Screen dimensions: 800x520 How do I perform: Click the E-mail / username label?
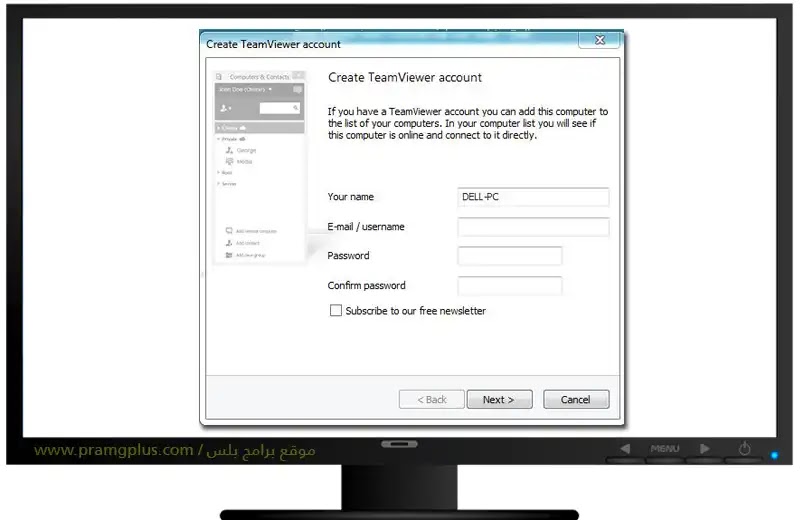[x=366, y=227]
